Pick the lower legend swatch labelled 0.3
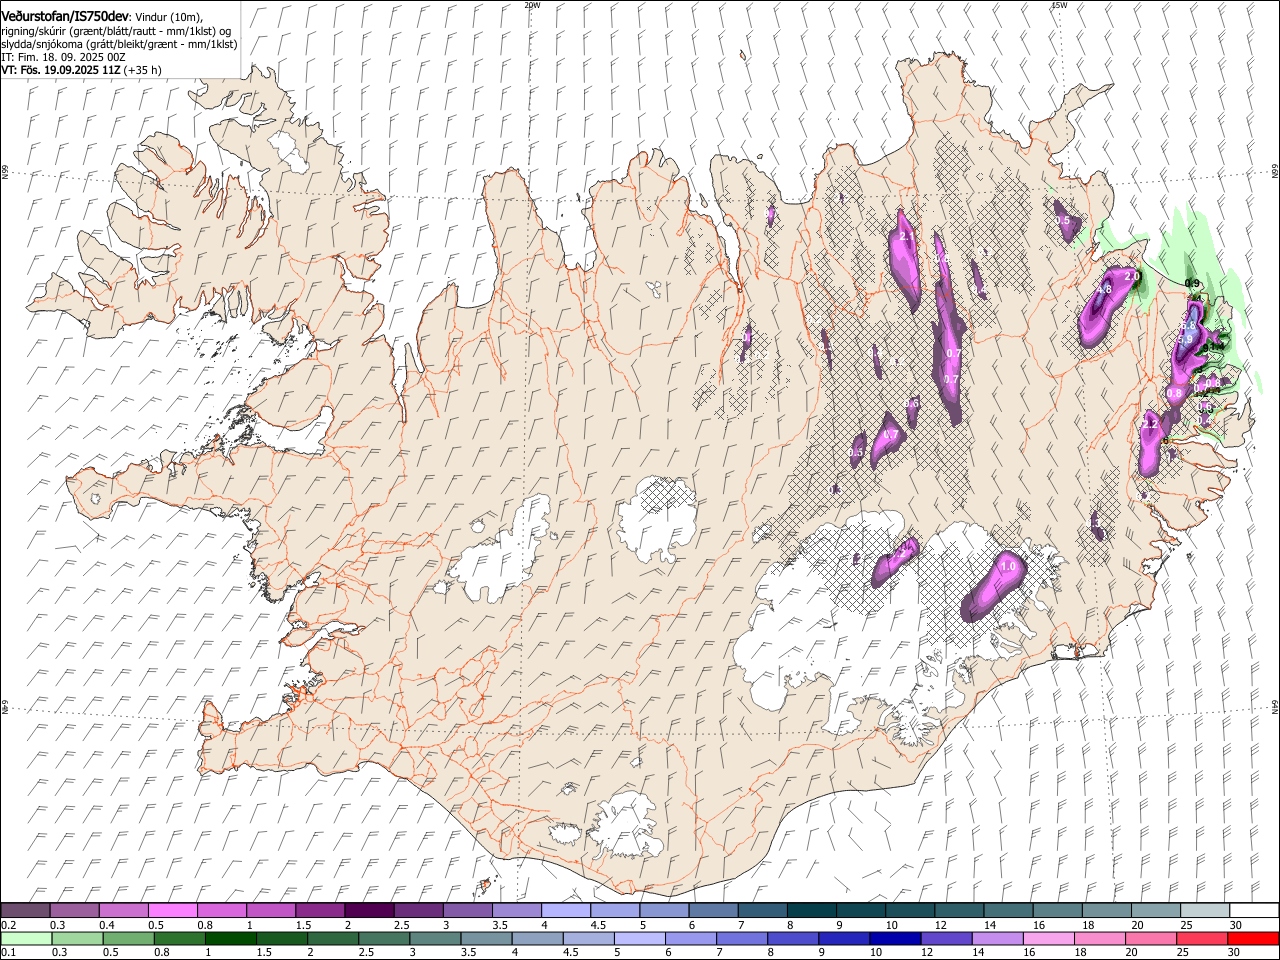The image size is (1280, 960). 77,938
